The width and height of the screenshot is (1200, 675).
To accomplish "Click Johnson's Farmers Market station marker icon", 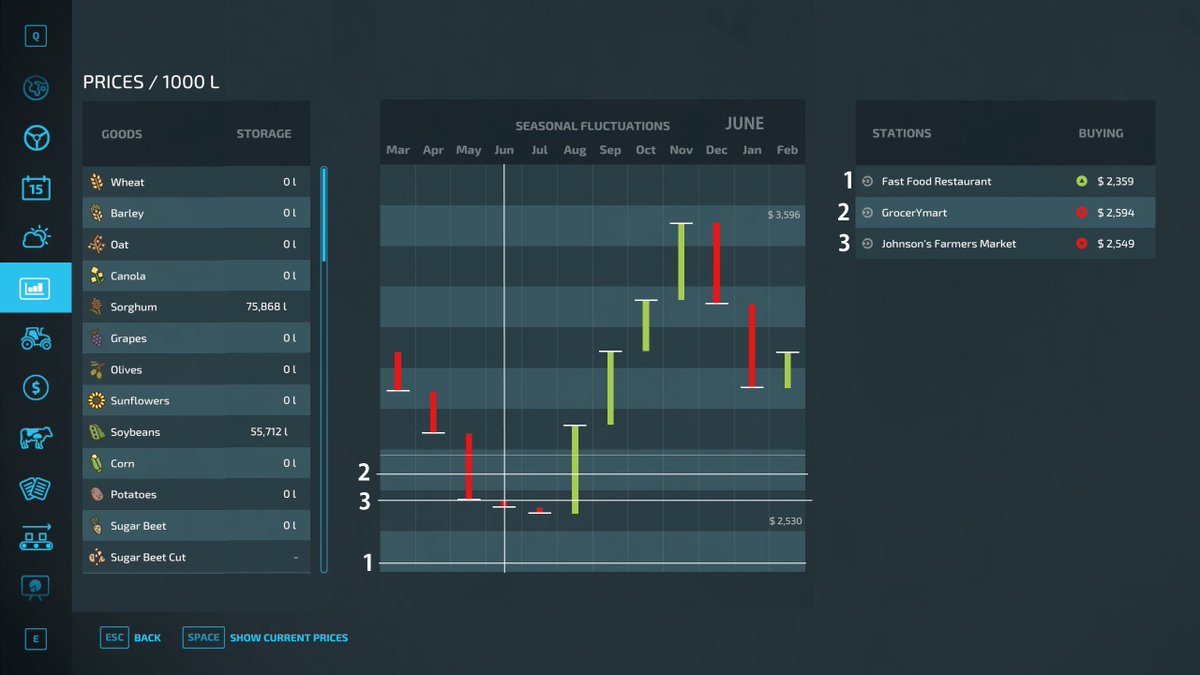I will [867, 244].
